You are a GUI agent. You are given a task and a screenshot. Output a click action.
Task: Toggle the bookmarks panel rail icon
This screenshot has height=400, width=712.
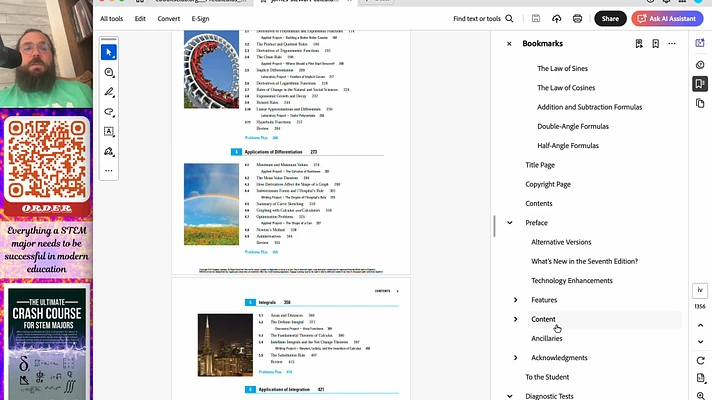(x=700, y=84)
